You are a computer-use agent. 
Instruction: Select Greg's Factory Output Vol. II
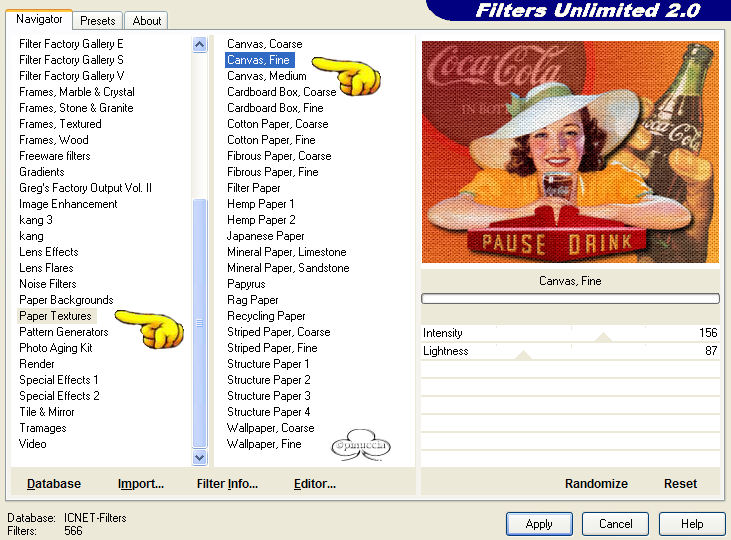tap(85, 188)
